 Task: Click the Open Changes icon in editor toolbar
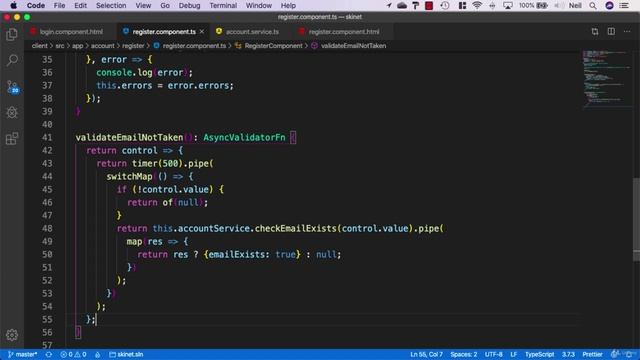[x=595, y=31]
